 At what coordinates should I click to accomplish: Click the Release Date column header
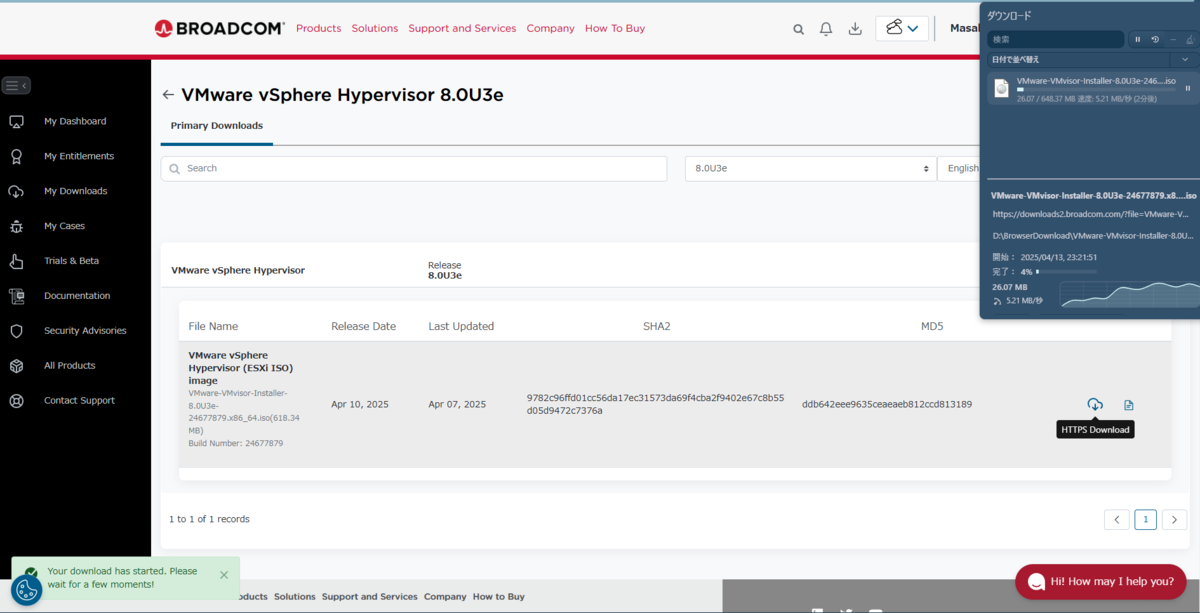(x=364, y=326)
